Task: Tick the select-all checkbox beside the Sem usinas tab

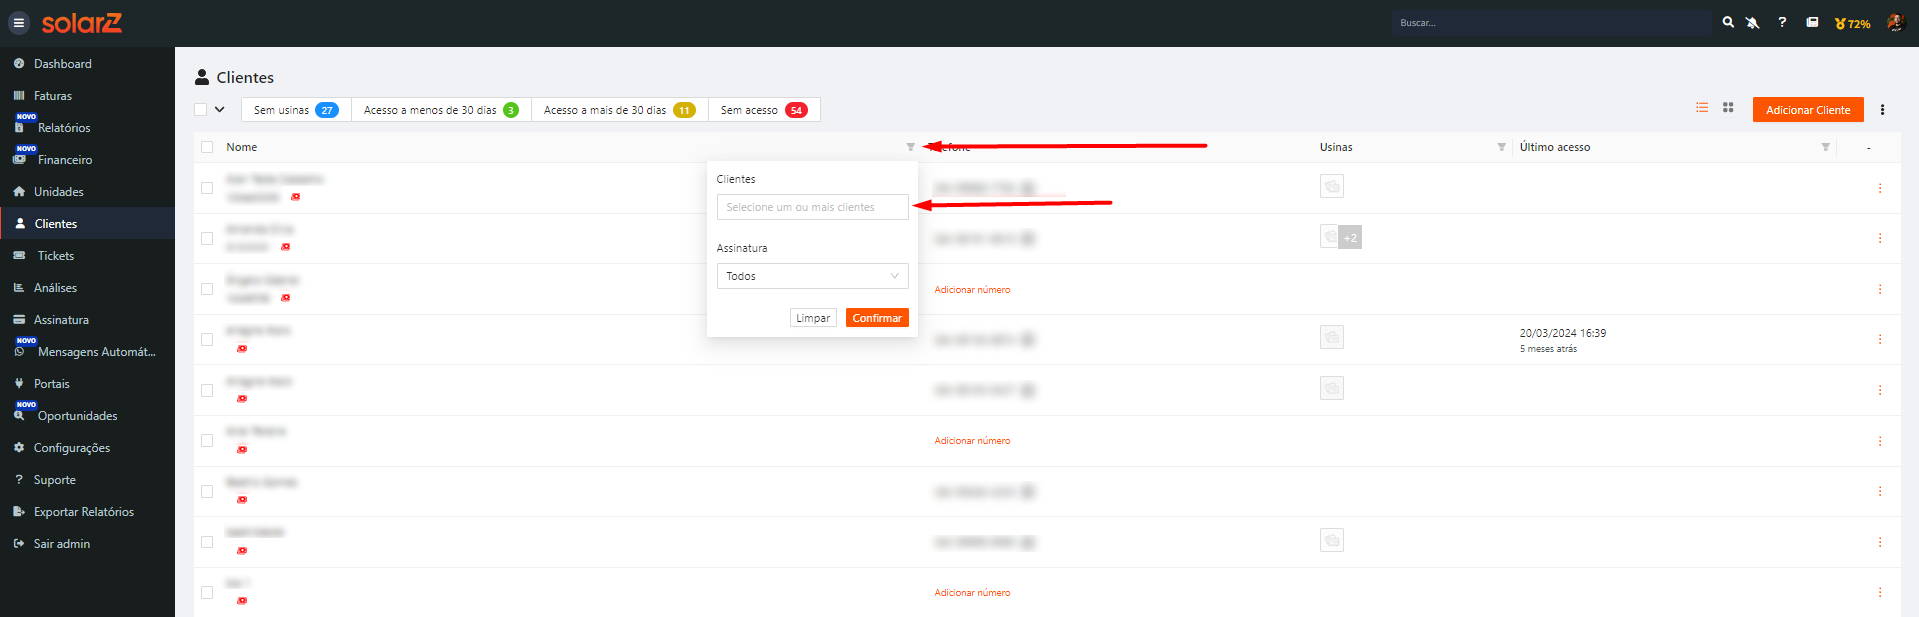Action: tap(201, 110)
